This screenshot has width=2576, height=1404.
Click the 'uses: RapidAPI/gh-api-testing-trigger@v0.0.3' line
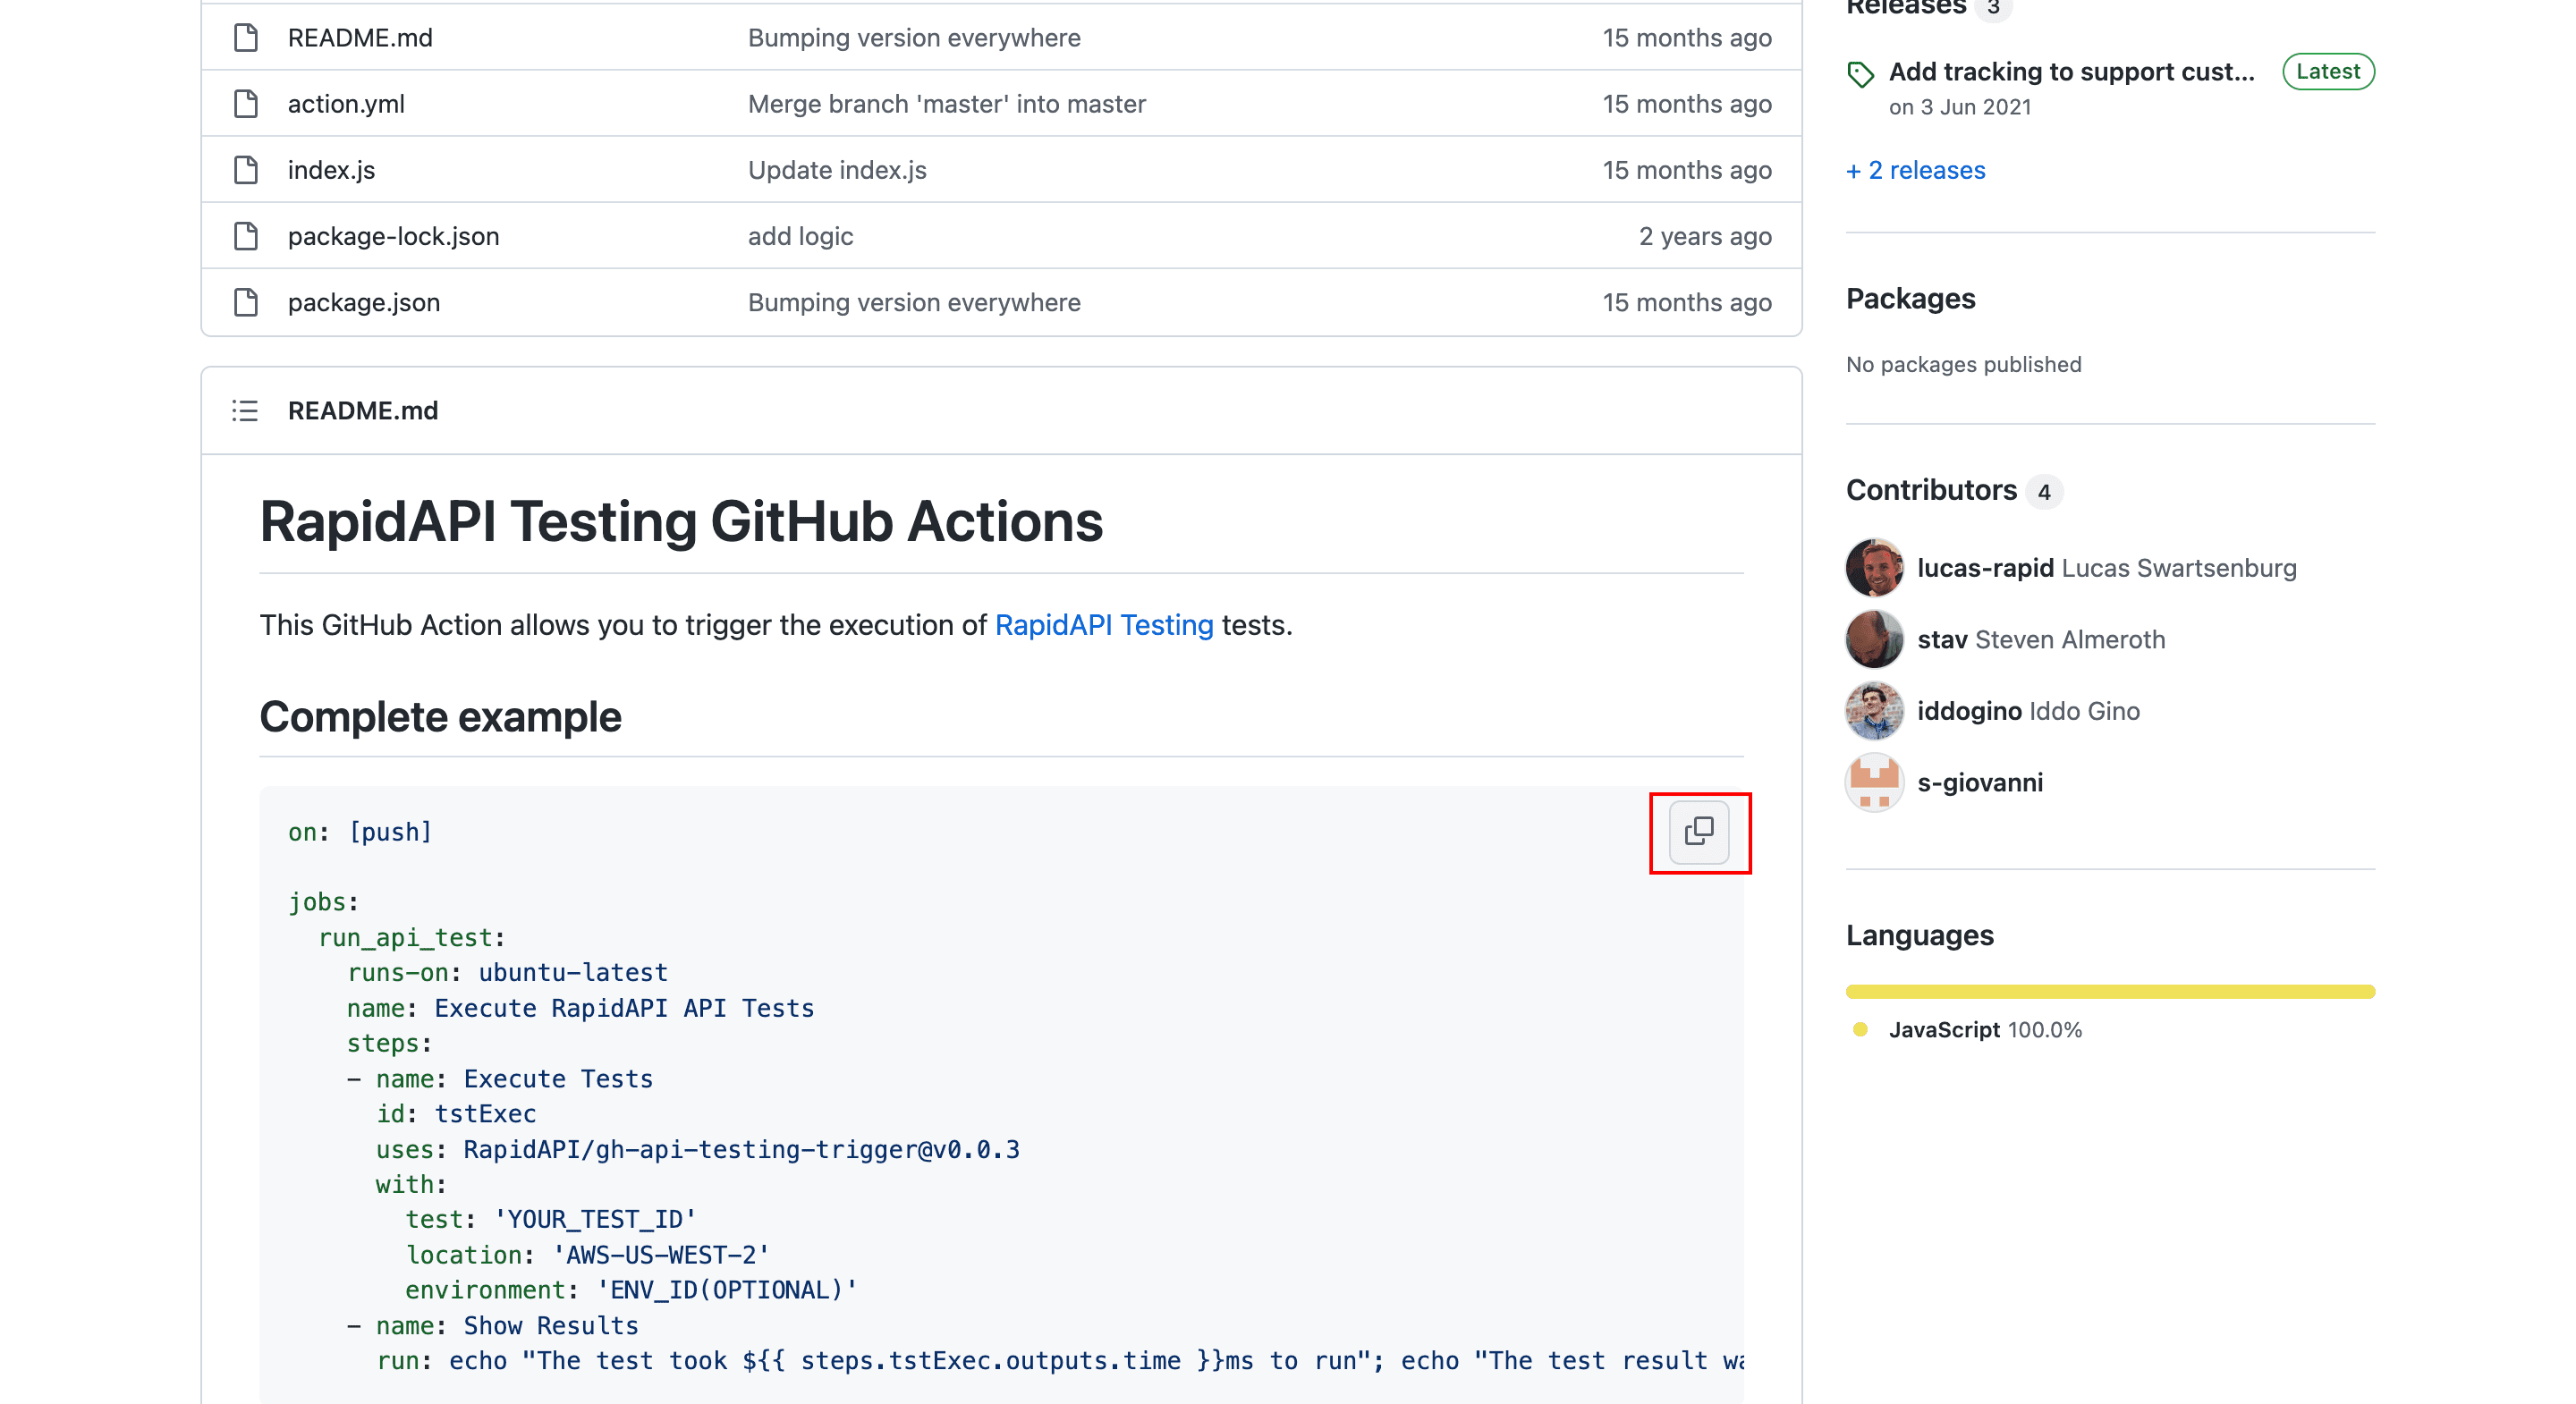[698, 1150]
